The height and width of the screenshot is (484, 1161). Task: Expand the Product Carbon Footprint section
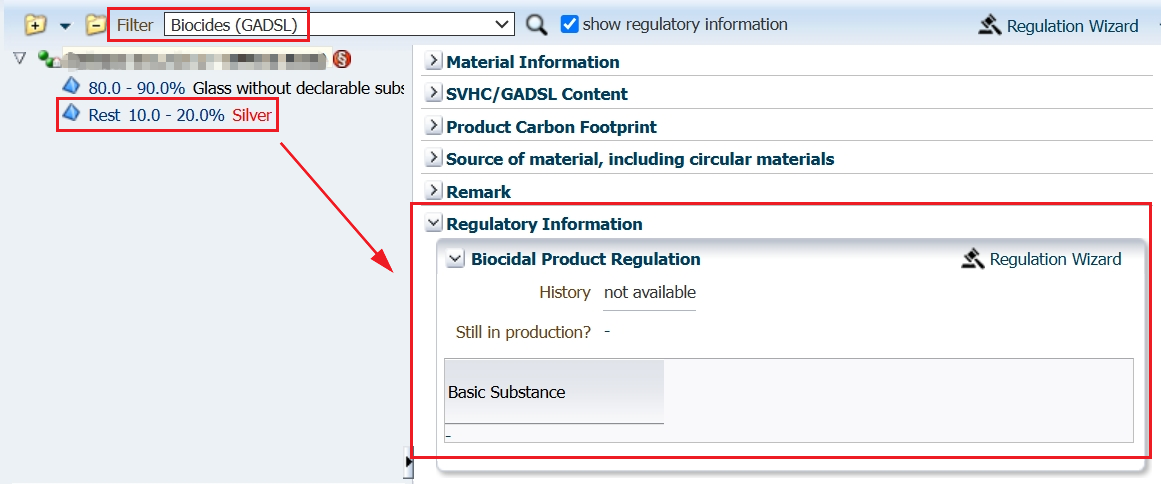coord(434,126)
